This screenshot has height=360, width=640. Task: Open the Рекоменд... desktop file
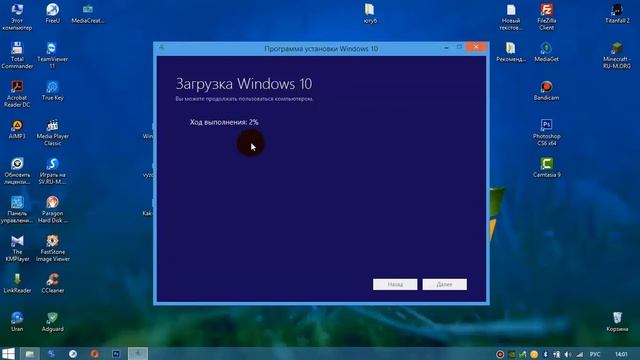click(511, 52)
